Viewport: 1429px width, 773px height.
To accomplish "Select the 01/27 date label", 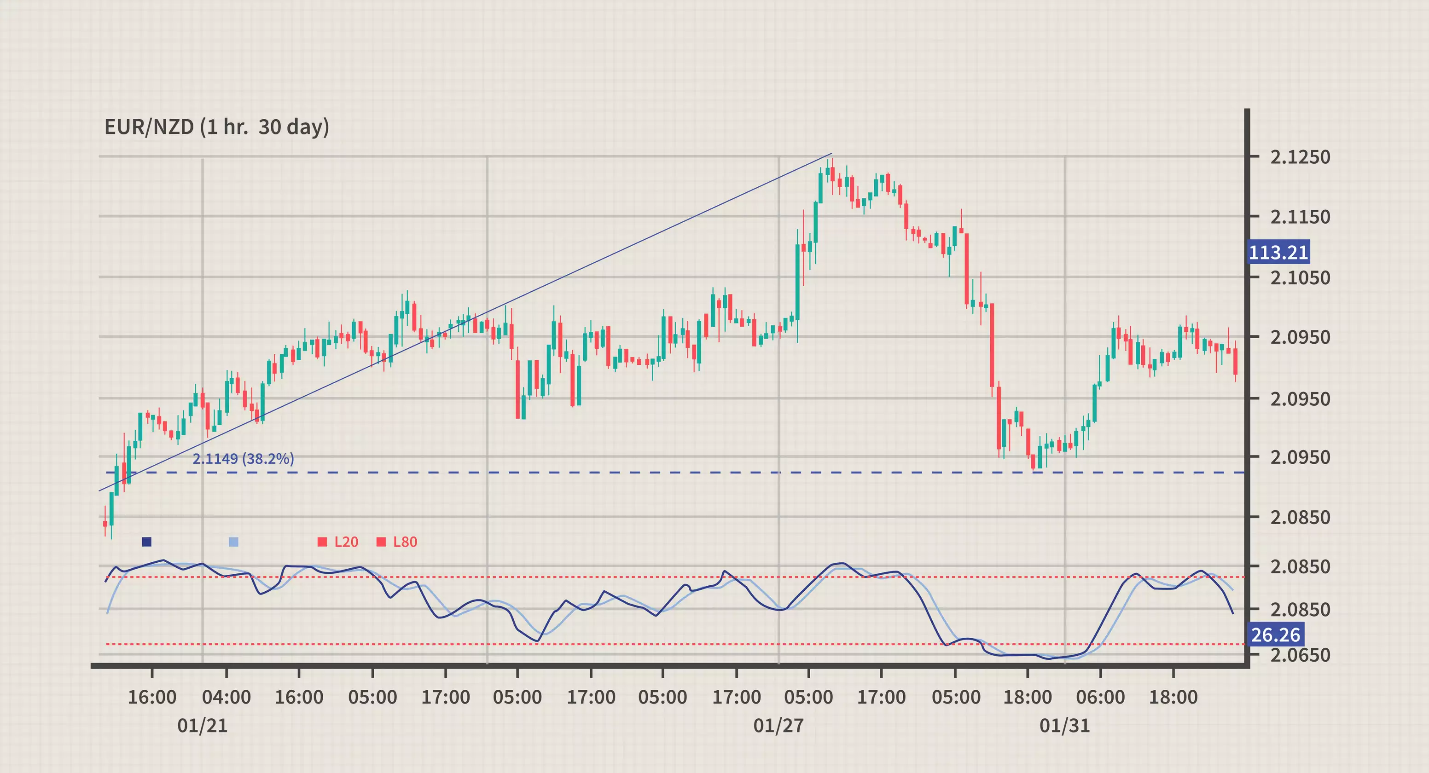I will coord(777,727).
